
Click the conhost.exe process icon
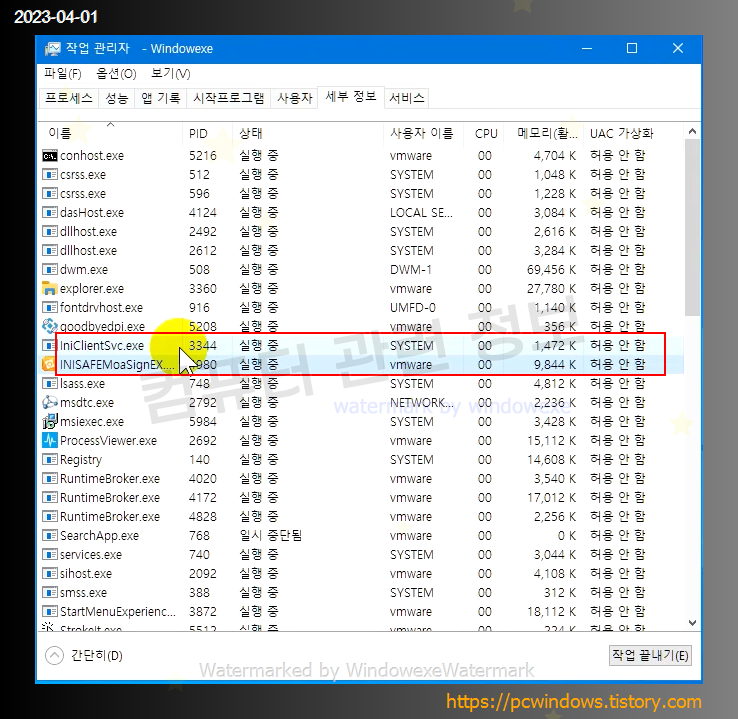click(x=49, y=156)
